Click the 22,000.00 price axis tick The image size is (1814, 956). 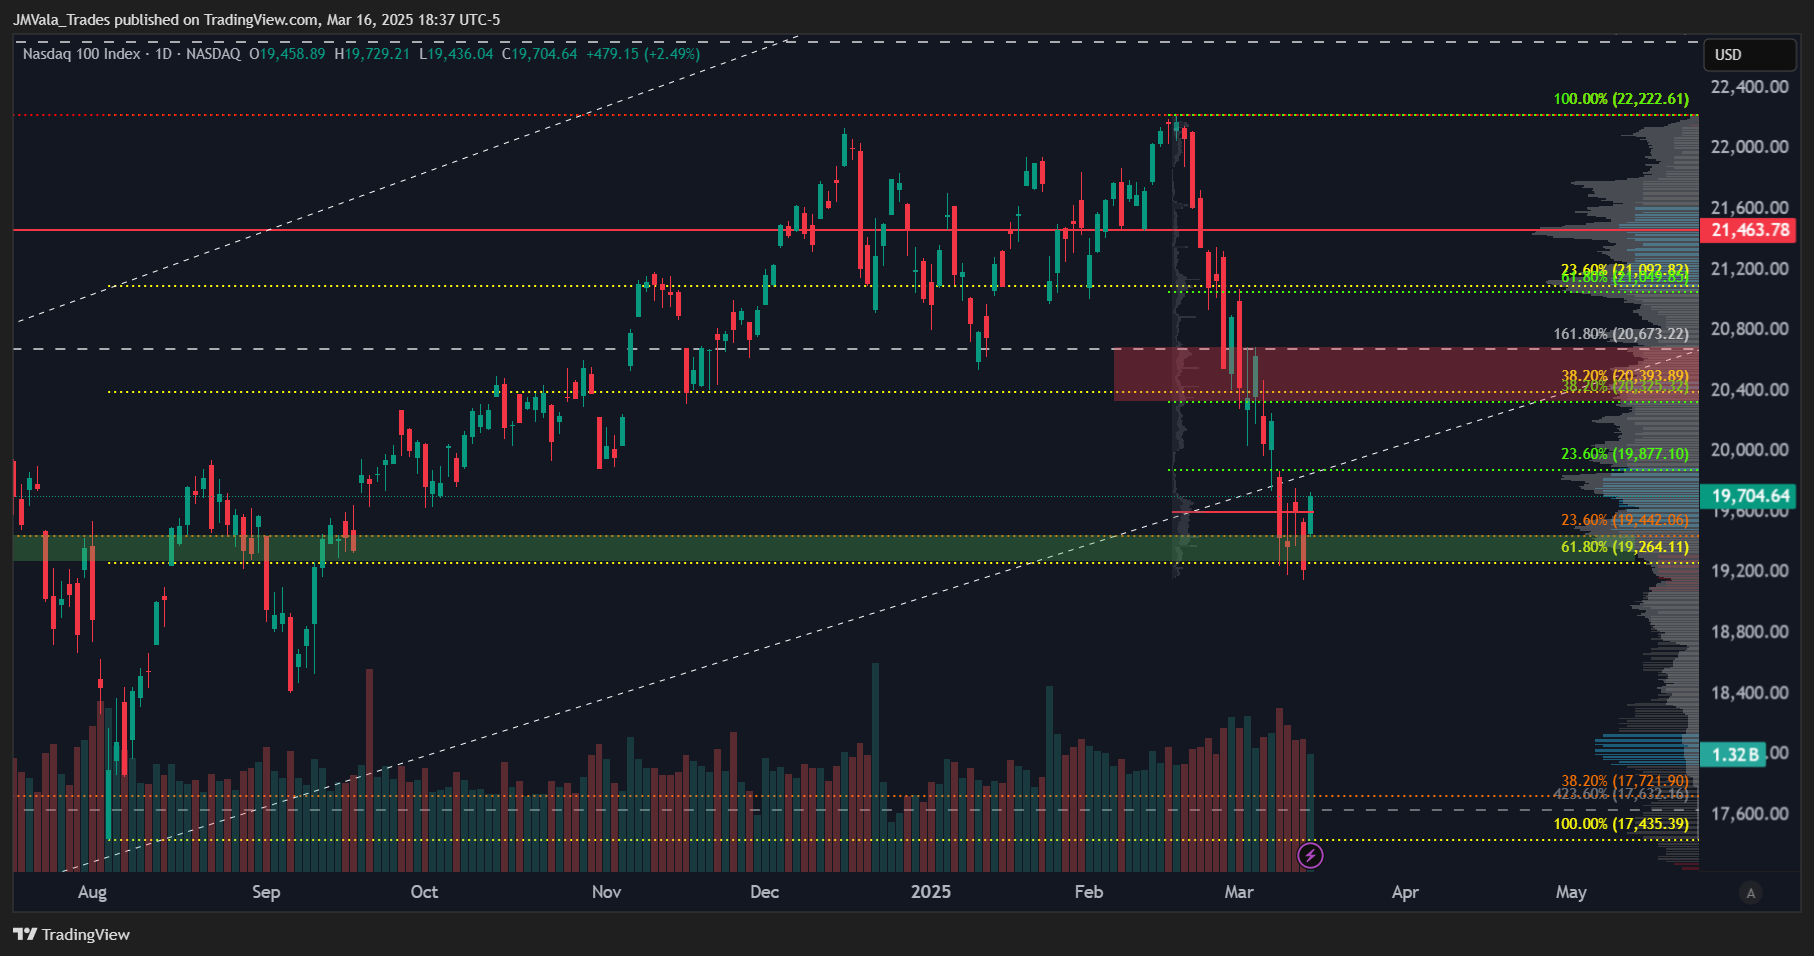[1750, 147]
